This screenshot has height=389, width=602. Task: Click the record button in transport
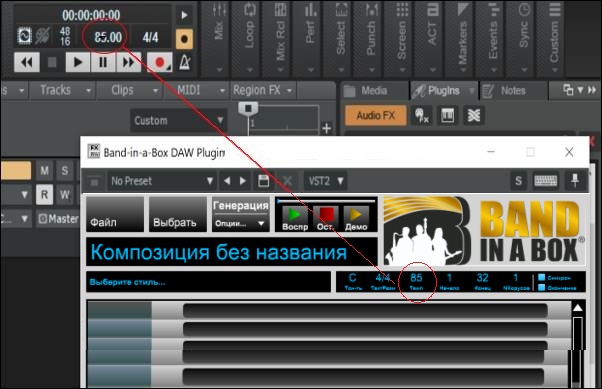pos(160,62)
